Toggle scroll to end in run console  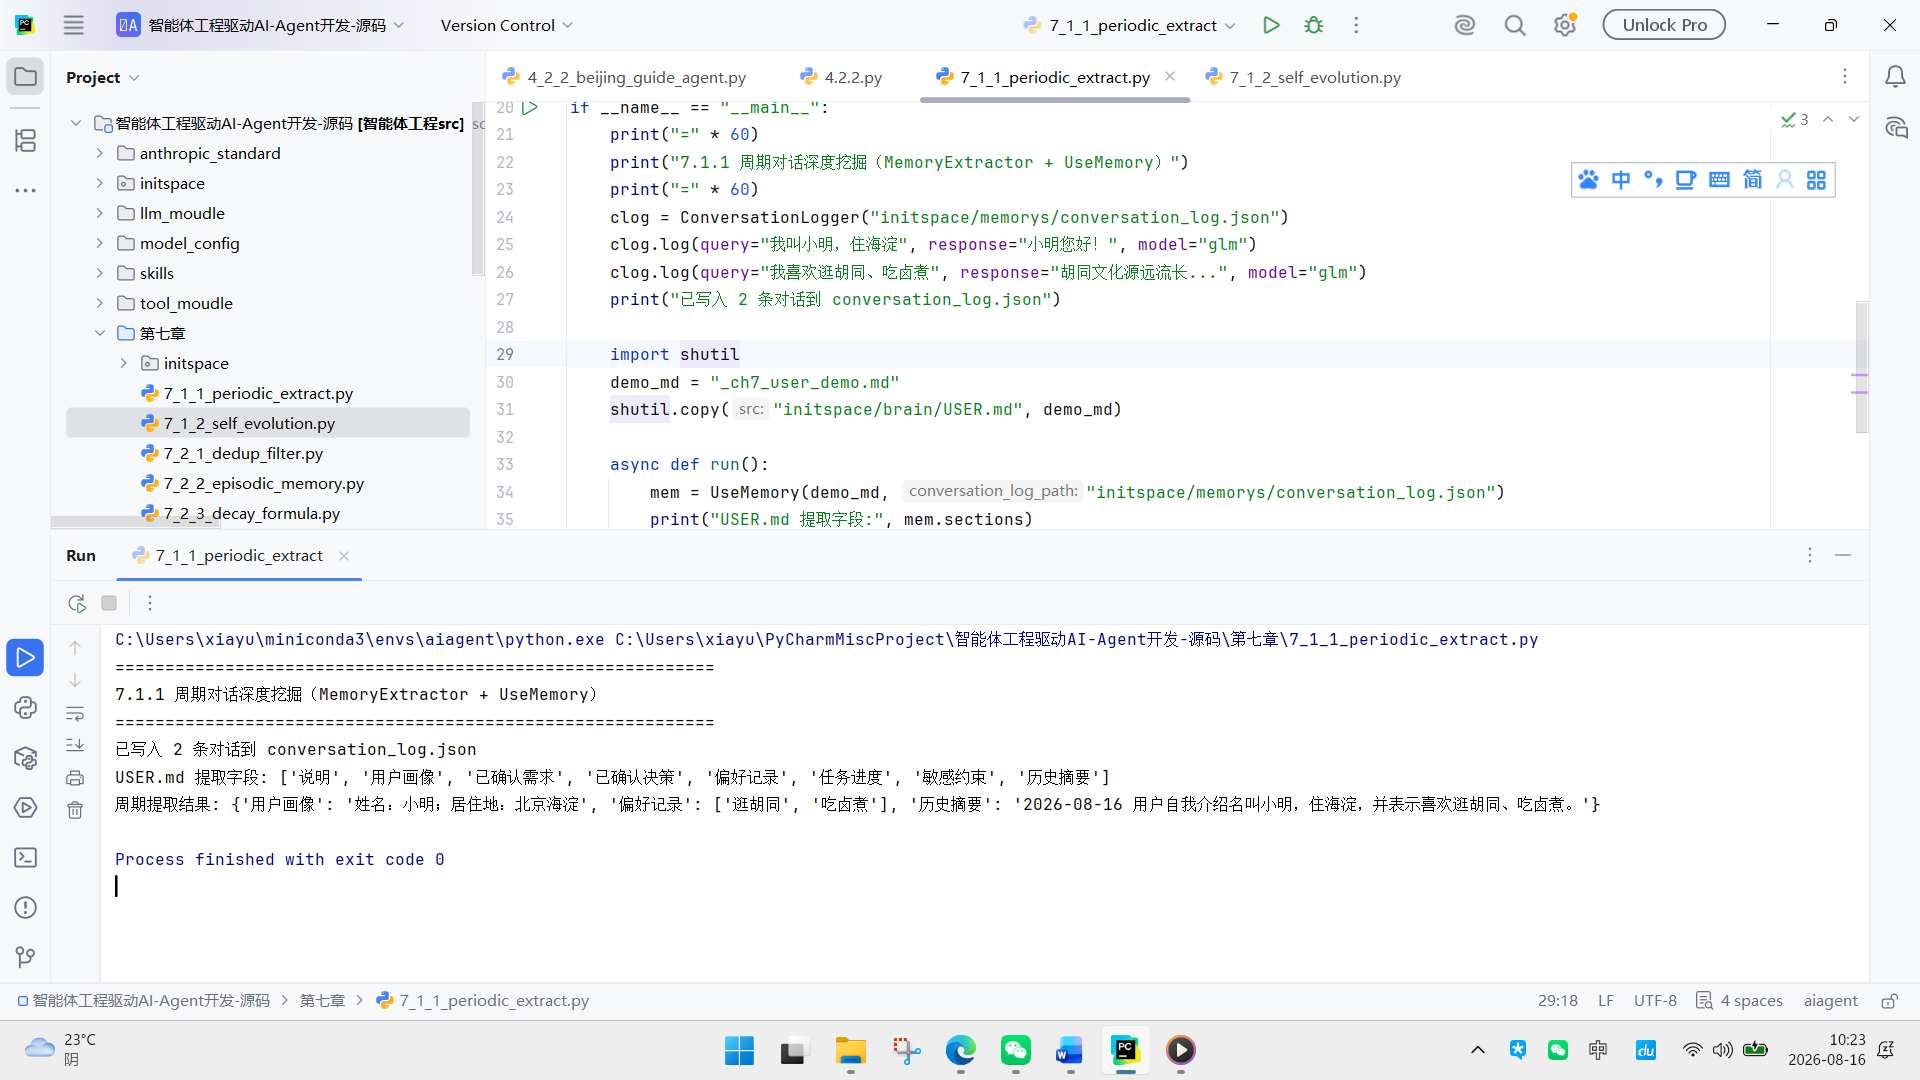(75, 745)
